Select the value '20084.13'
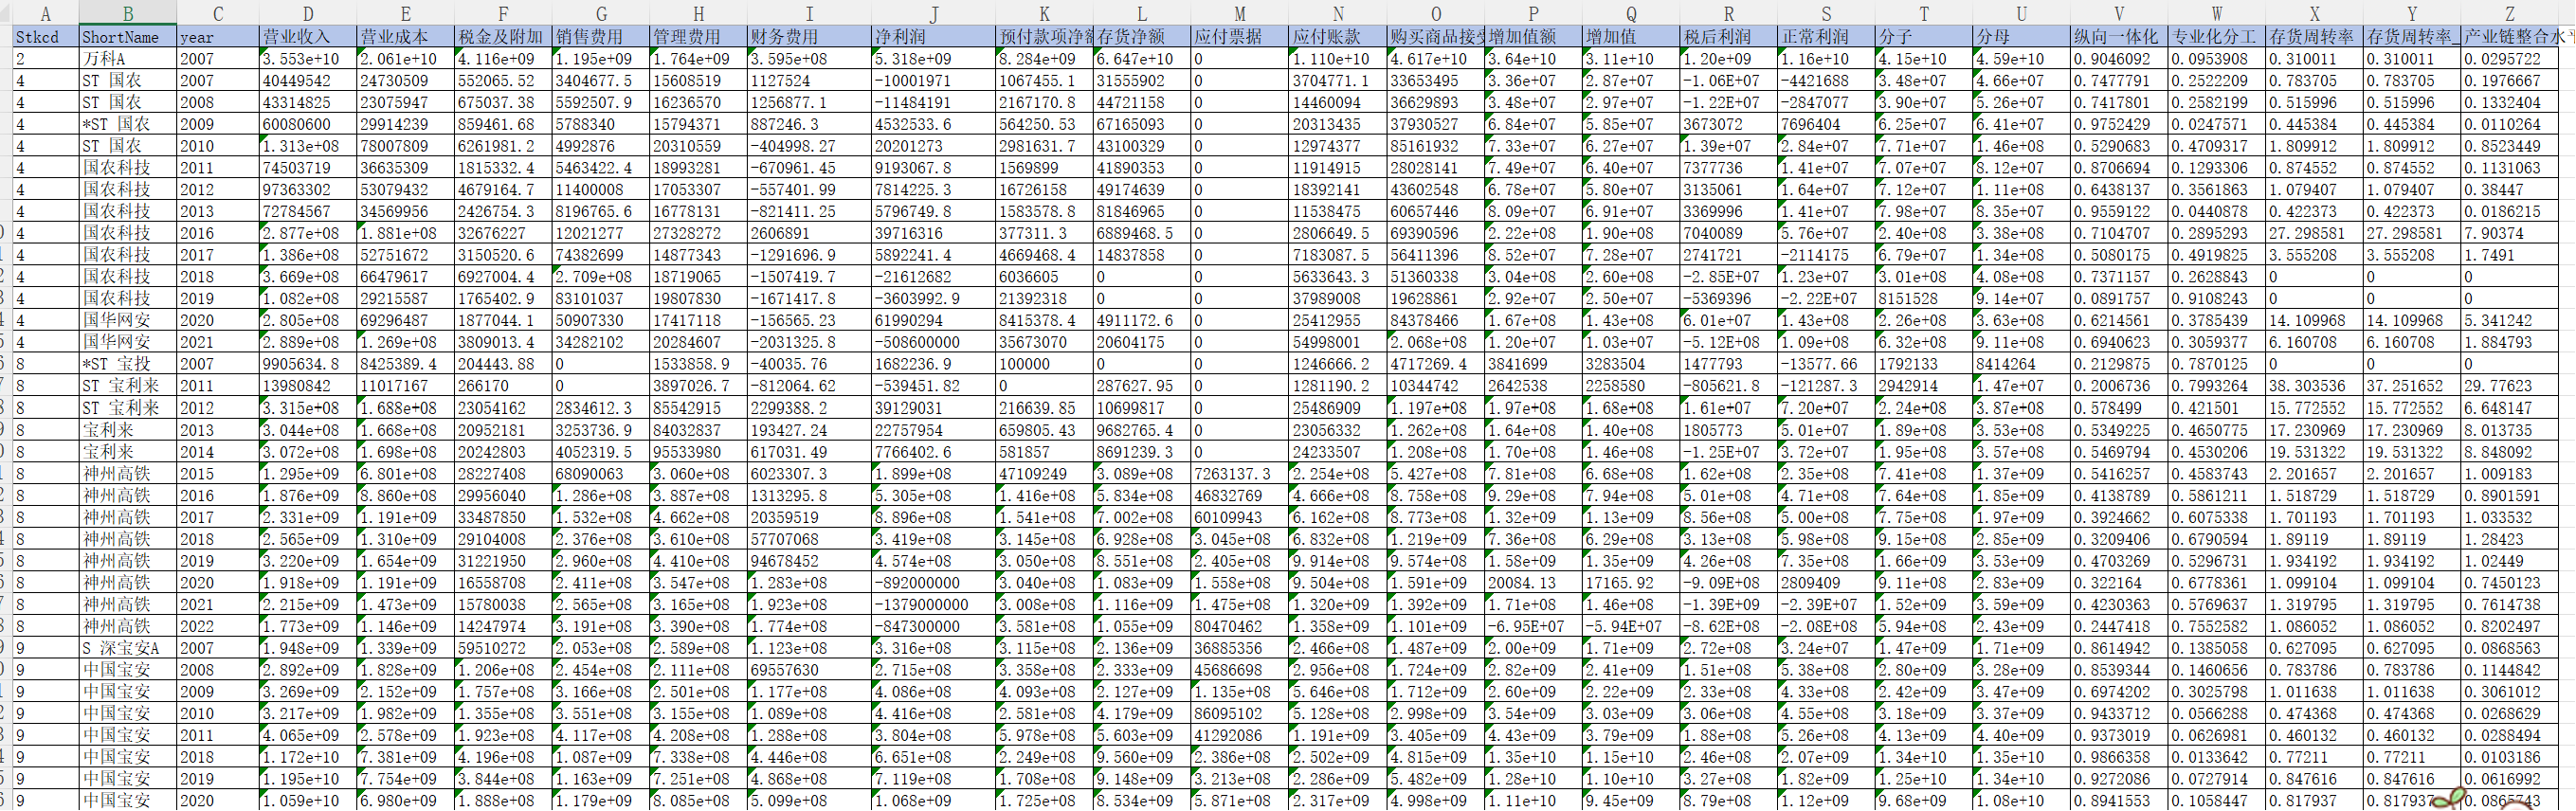This screenshot has width=2576, height=811. tap(1533, 582)
